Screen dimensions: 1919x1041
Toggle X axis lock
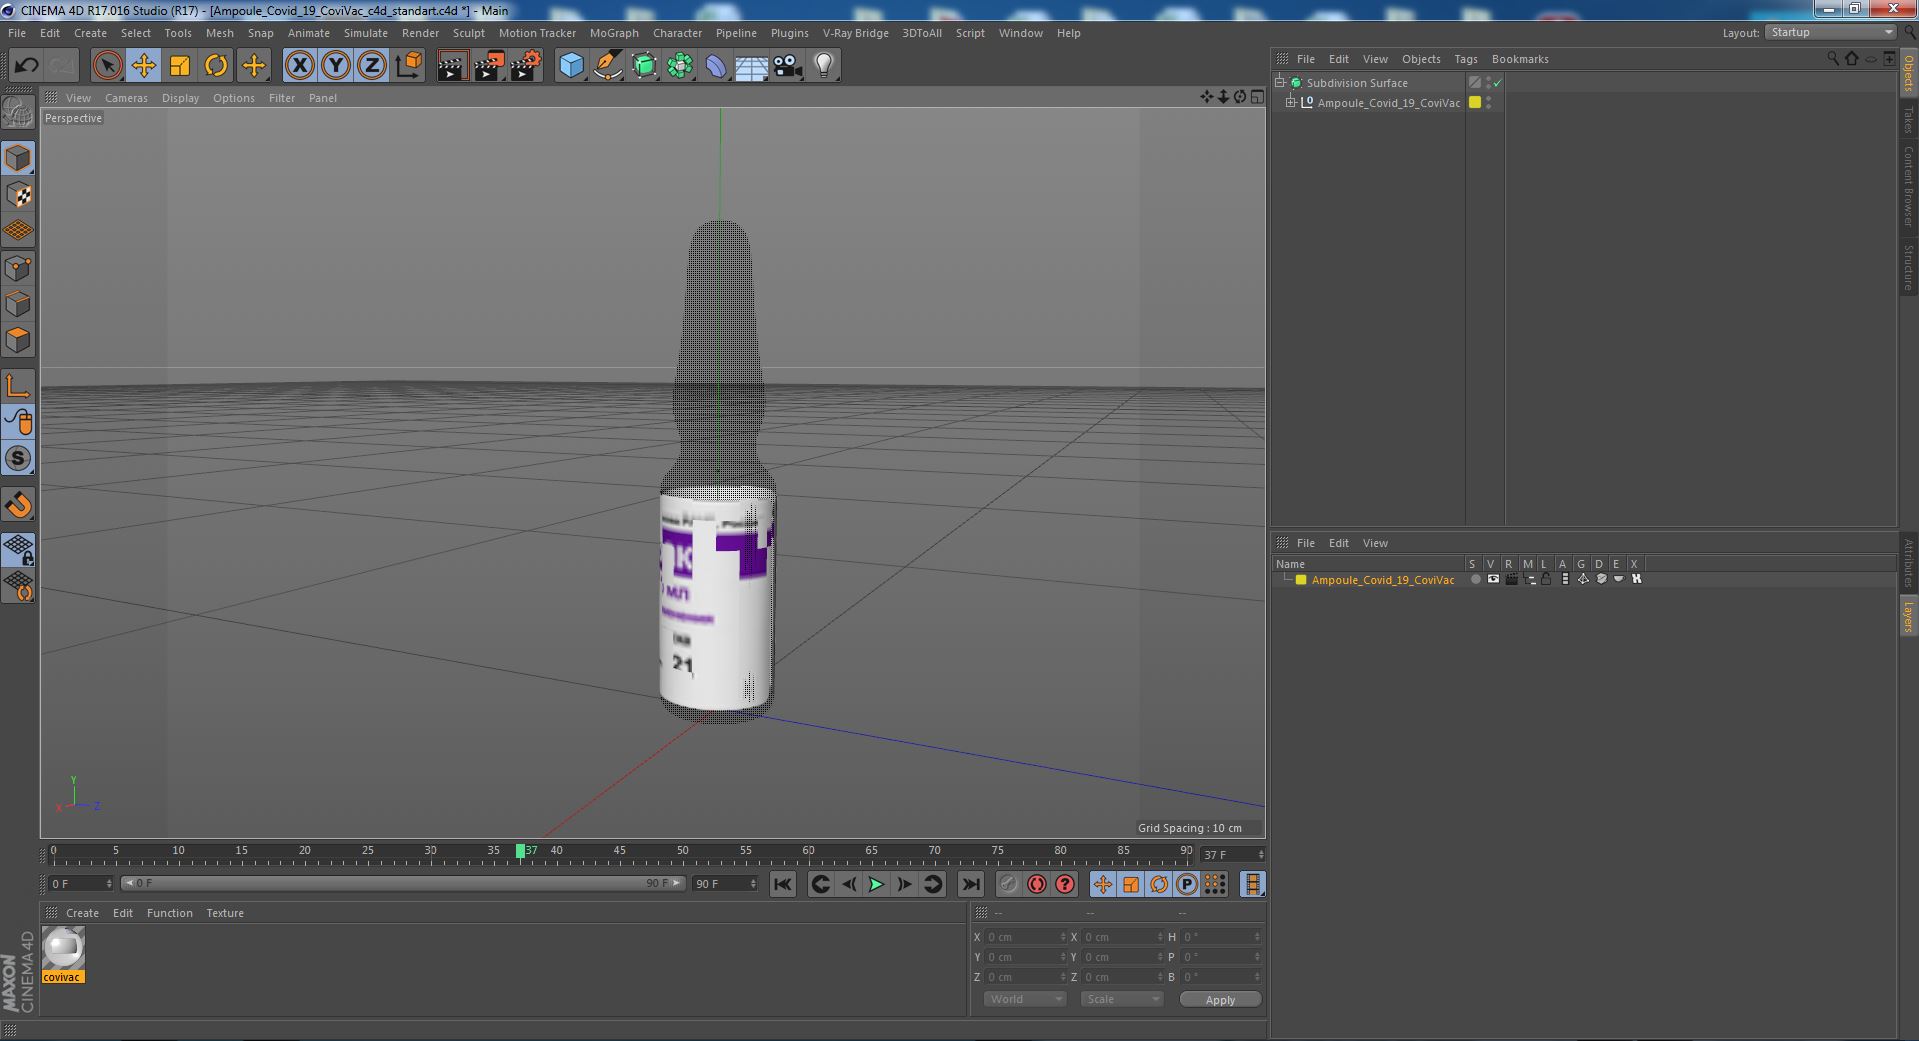tap(299, 66)
